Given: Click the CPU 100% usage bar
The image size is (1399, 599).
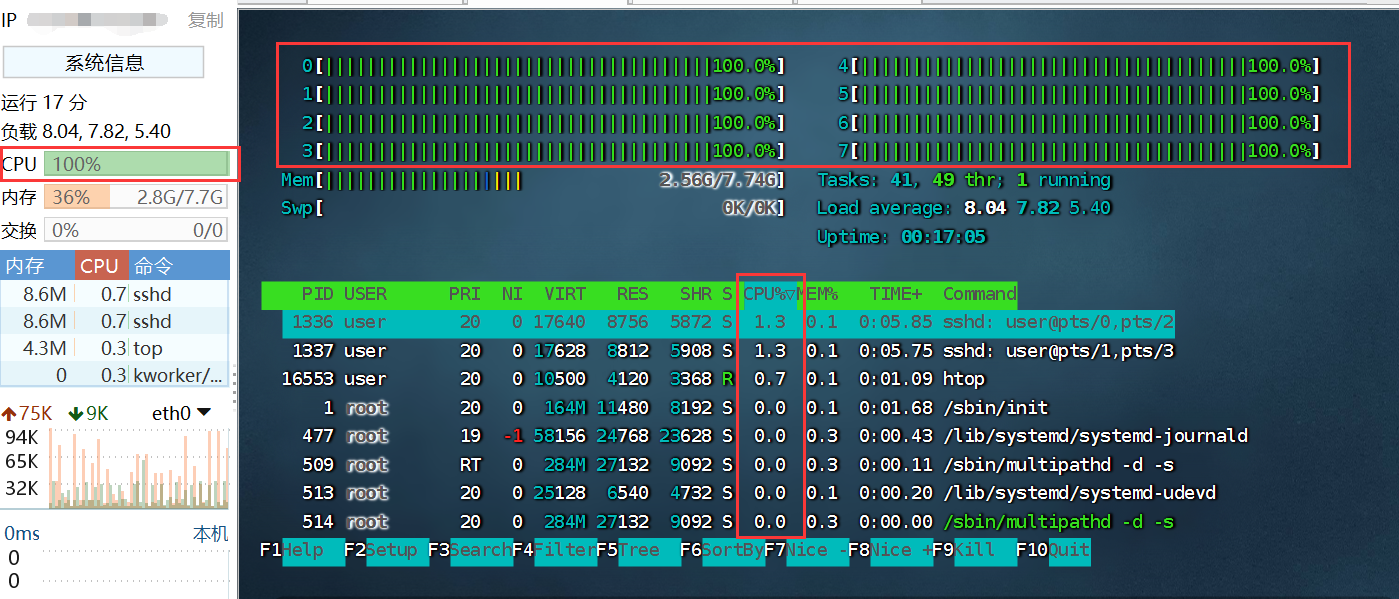Looking at the screenshot, I should coord(135,164).
